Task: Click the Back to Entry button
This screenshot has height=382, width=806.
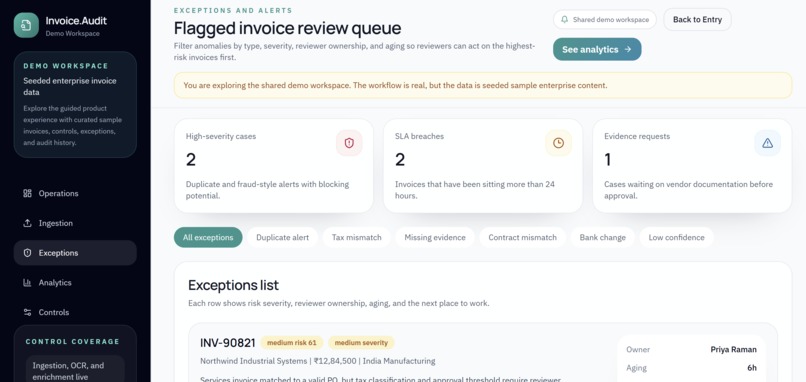Action: click(698, 20)
